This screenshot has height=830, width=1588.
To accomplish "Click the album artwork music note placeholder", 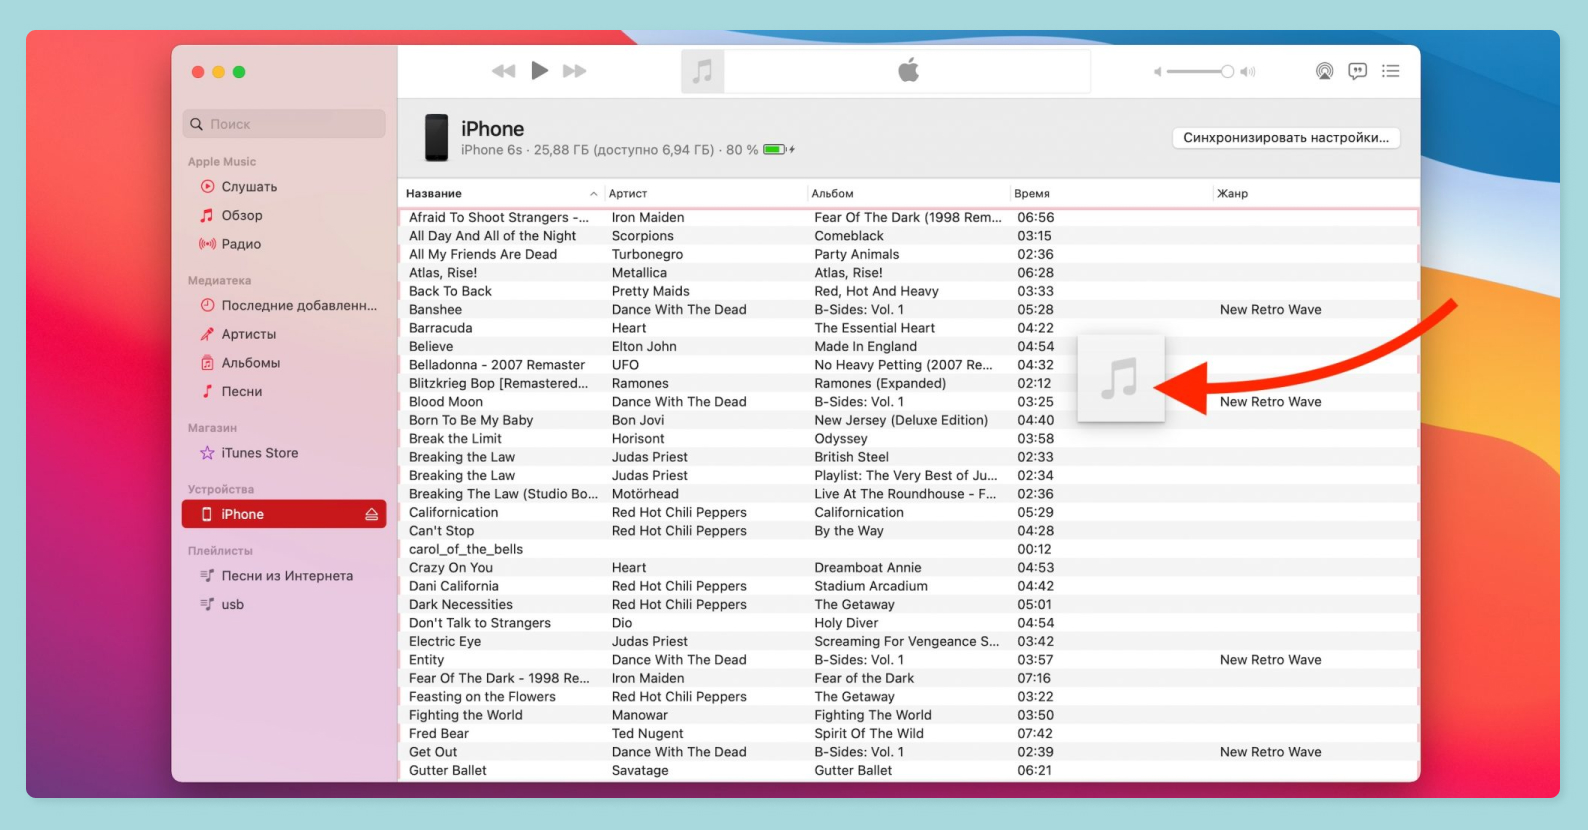I will point(702,71).
